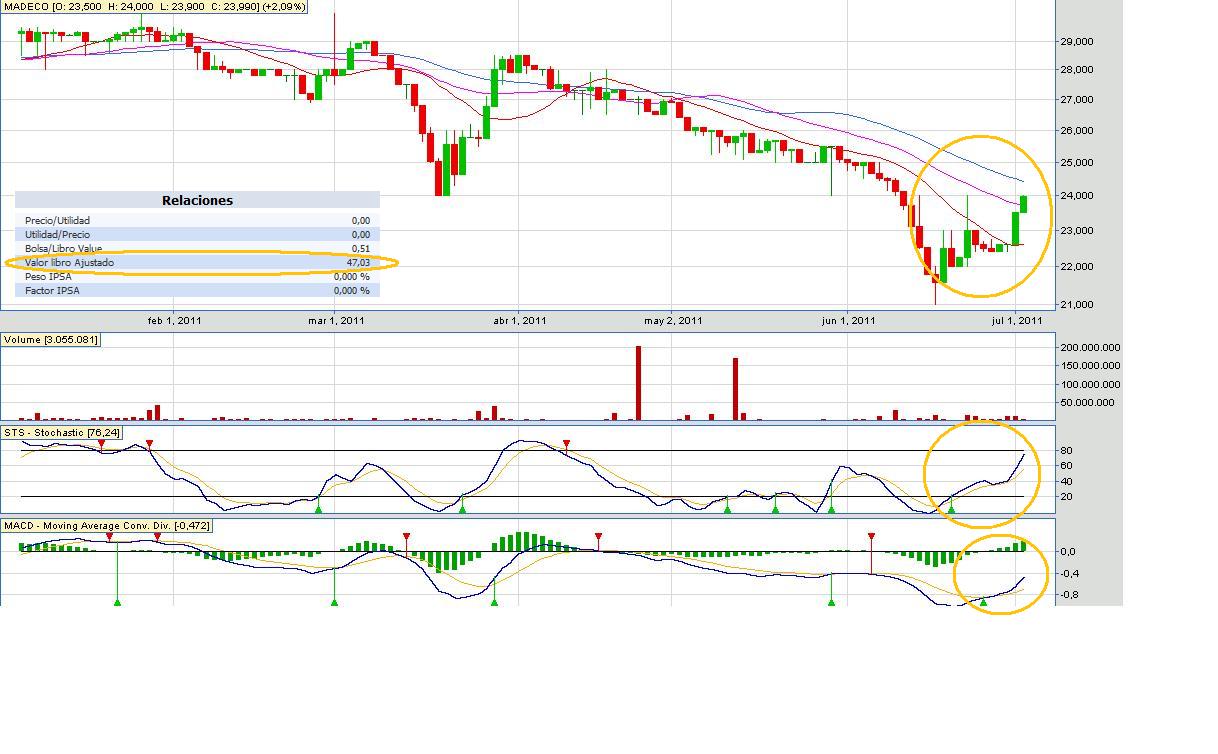
Task: Click the 23,000 price axis label
Action: click(1076, 231)
